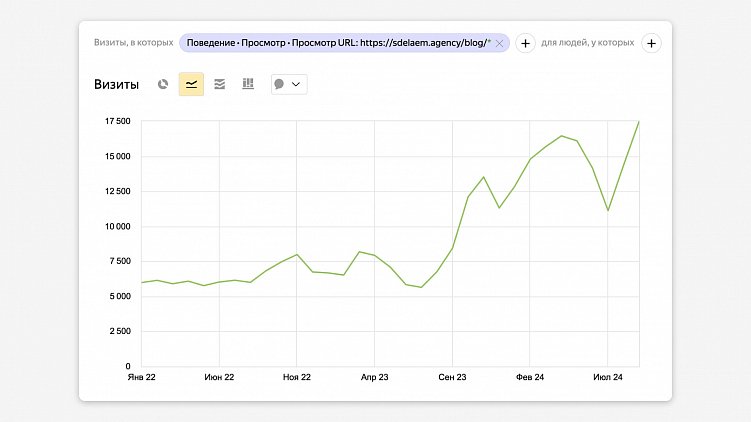Switch to the column chart view
751x422 pixels.
(248, 84)
